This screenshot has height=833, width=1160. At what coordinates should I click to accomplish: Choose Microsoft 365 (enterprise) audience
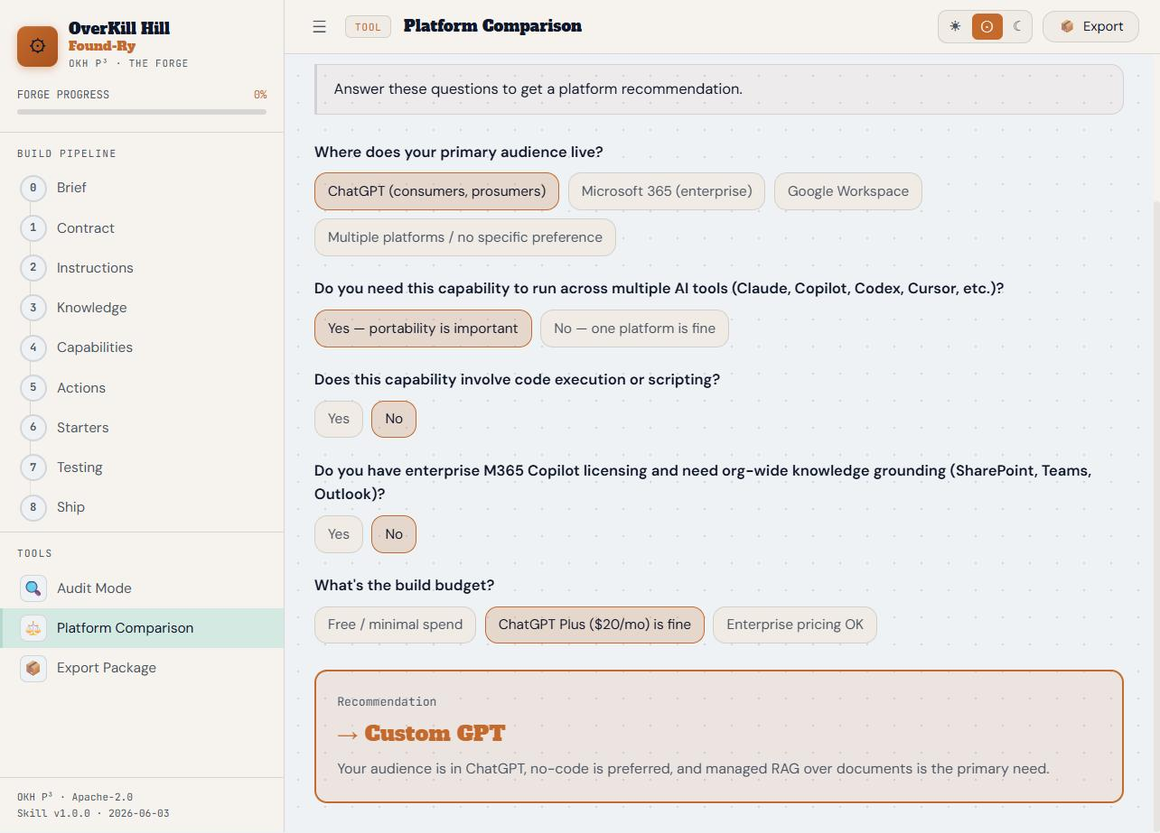pos(667,192)
